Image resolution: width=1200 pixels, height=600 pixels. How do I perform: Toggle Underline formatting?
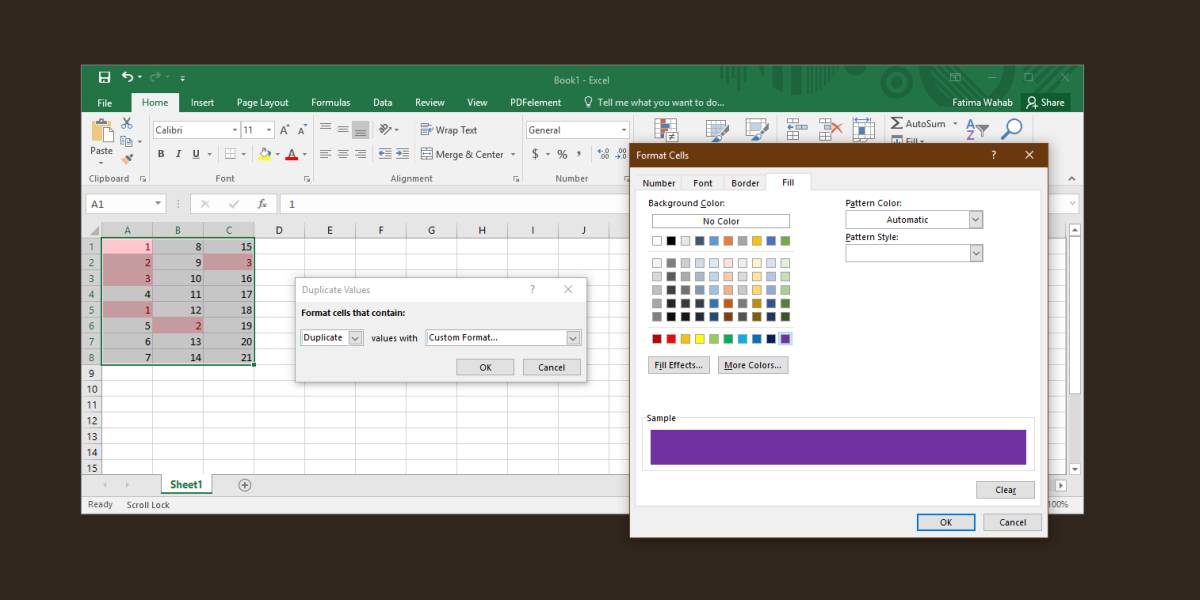coord(195,154)
